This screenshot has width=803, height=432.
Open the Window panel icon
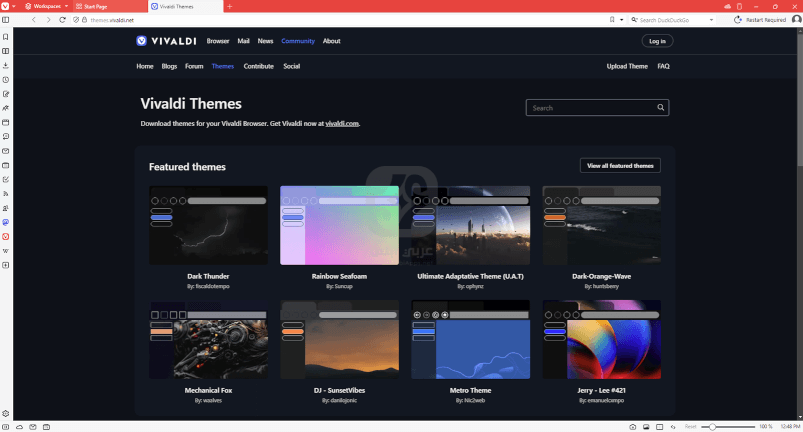6,122
